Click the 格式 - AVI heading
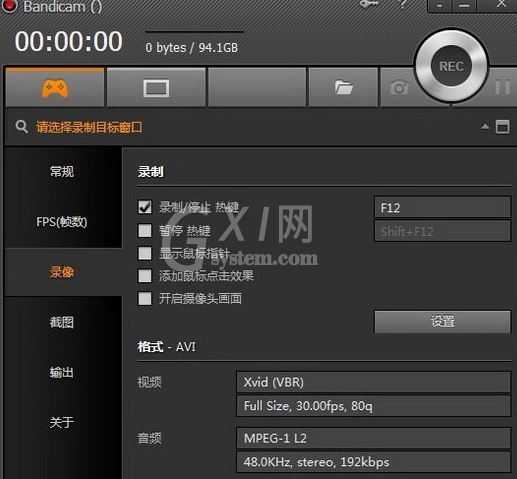This screenshot has width=517, height=479. pos(167,347)
